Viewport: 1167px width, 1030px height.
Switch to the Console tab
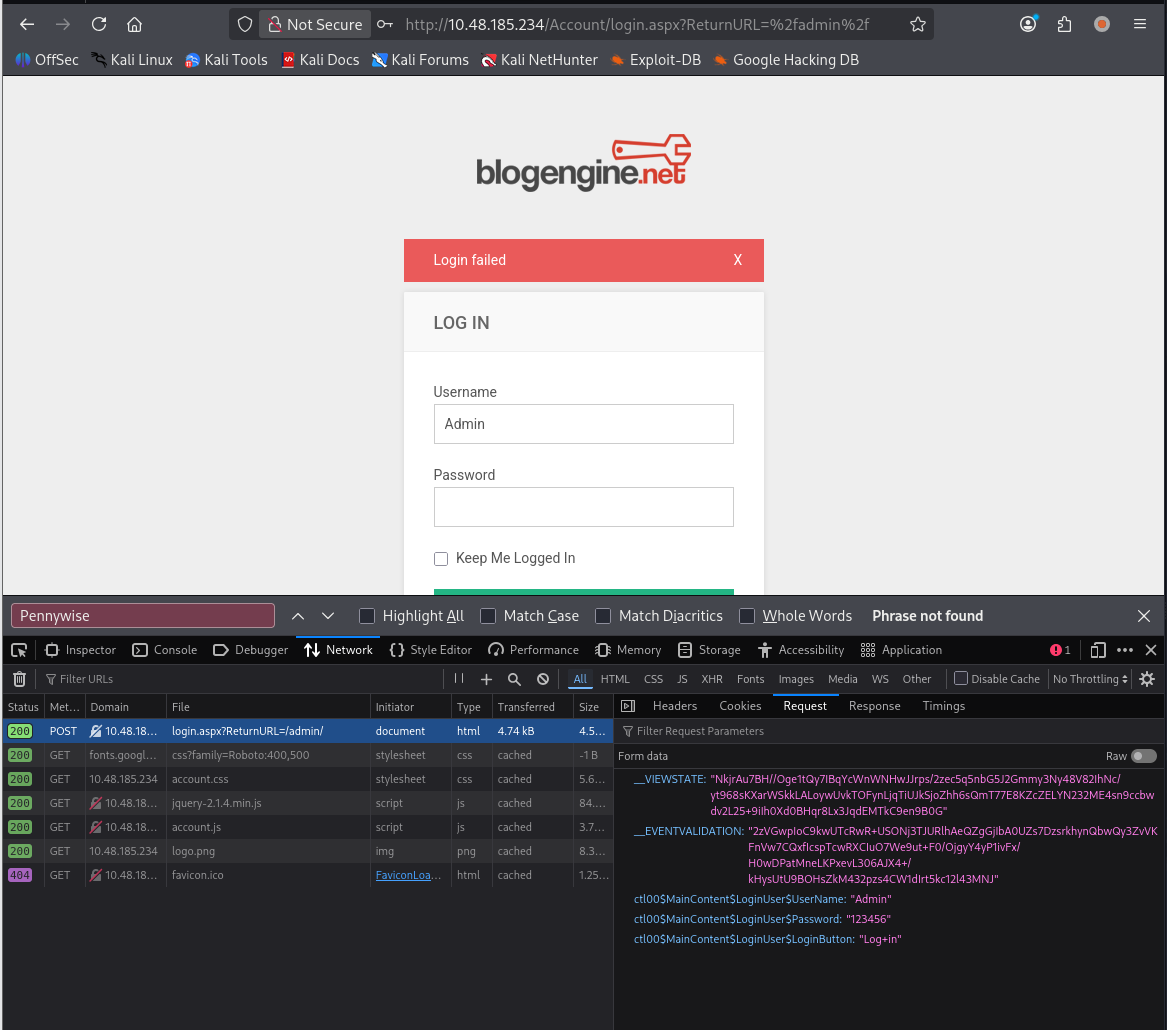[165, 650]
